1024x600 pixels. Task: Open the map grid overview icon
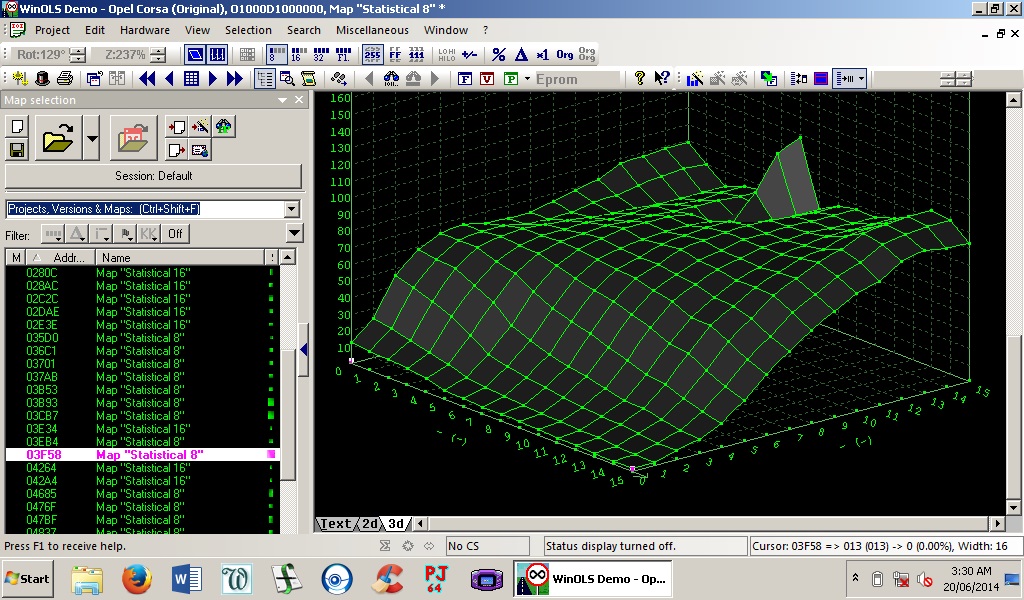(x=191, y=79)
